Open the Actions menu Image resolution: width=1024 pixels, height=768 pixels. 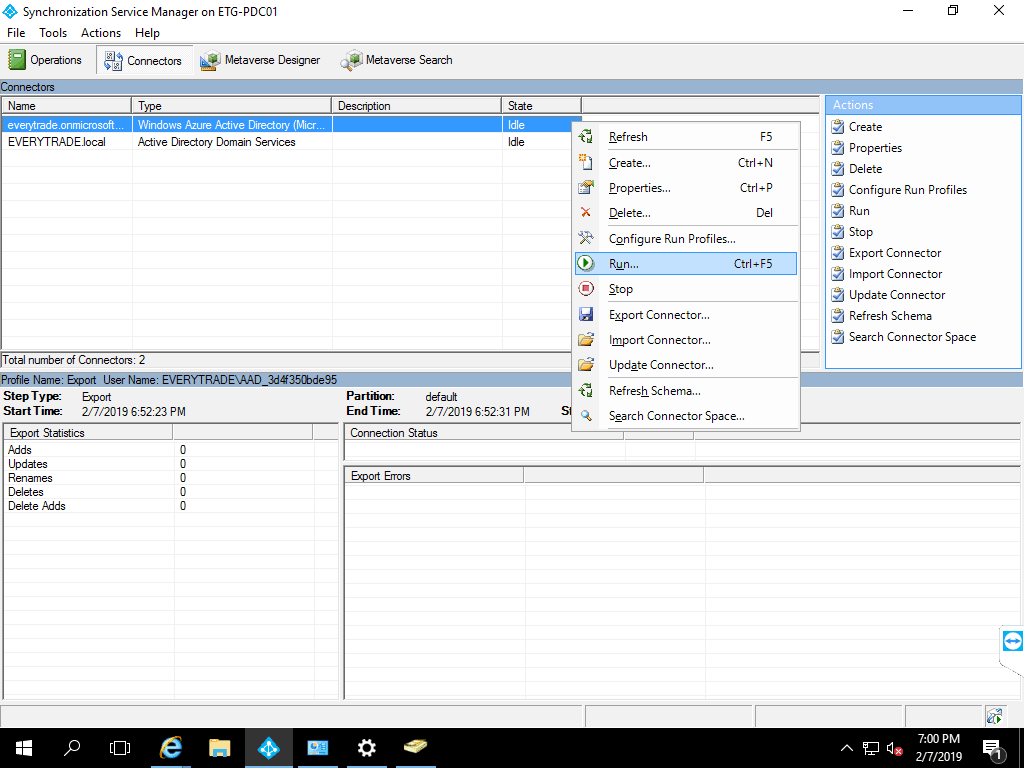[x=101, y=33]
